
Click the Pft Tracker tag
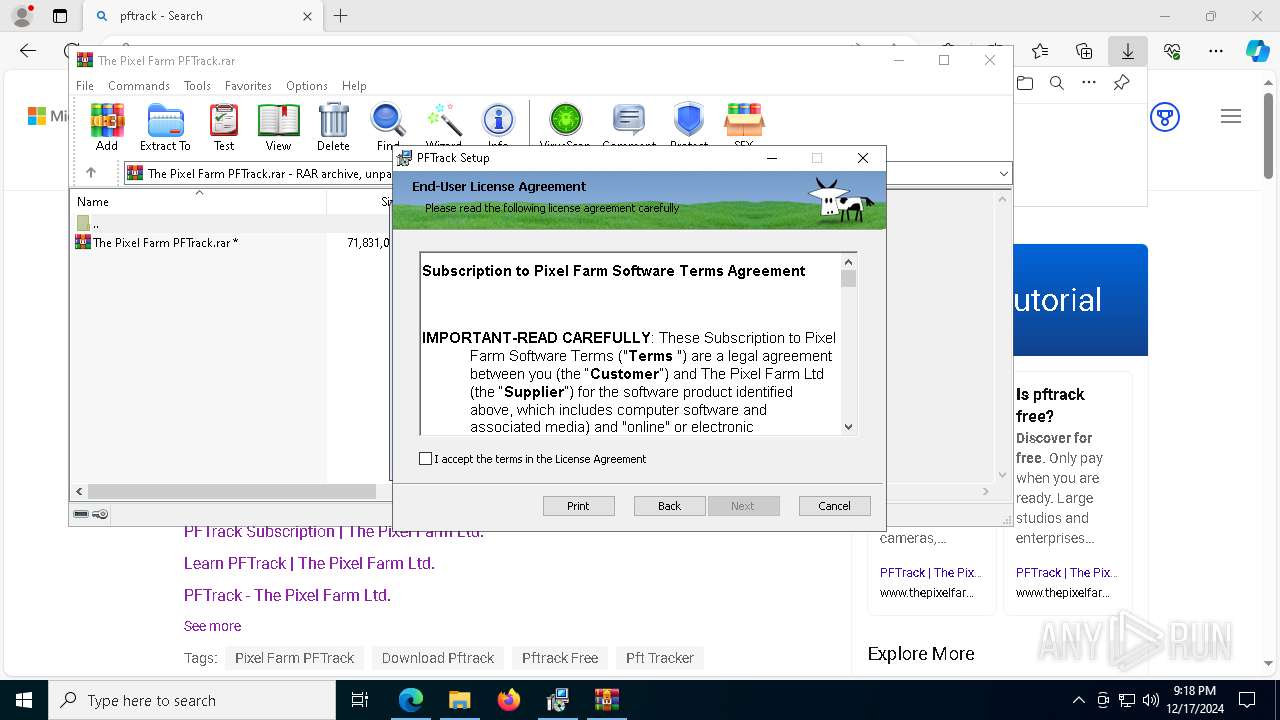click(660, 658)
